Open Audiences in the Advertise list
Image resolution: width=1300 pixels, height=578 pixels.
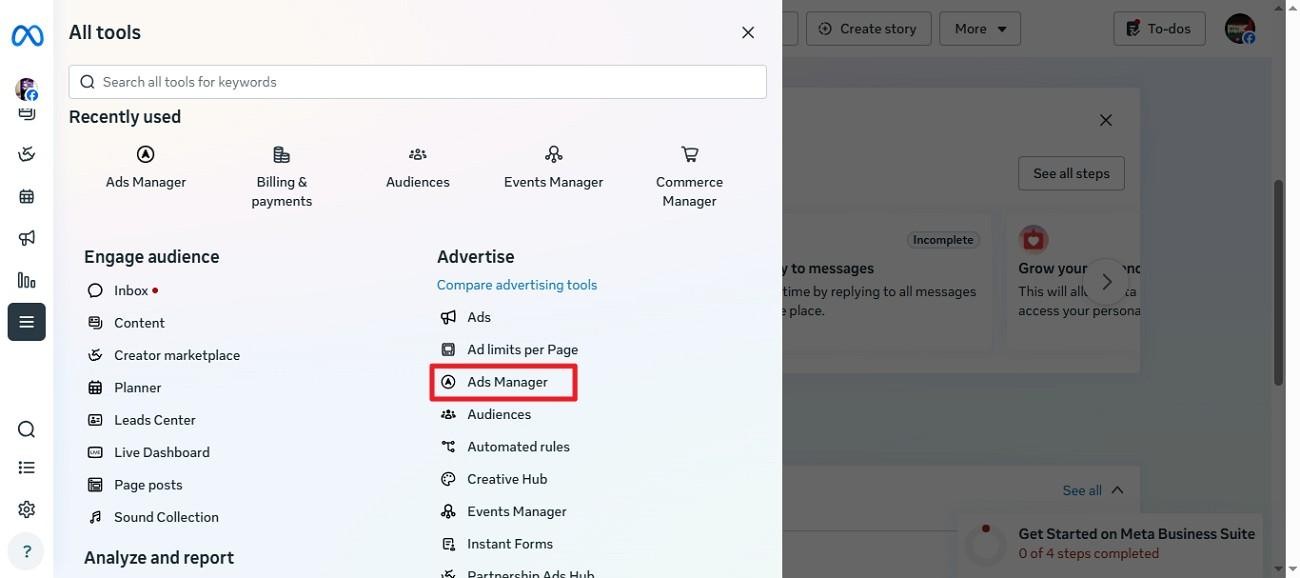click(499, 414)
